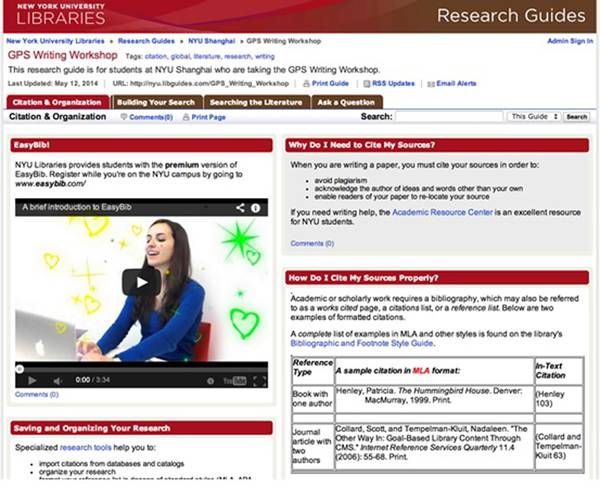Screen dimensions: 600x488
Task: Open video settings gear icon
Action: [x=212, y=380]
